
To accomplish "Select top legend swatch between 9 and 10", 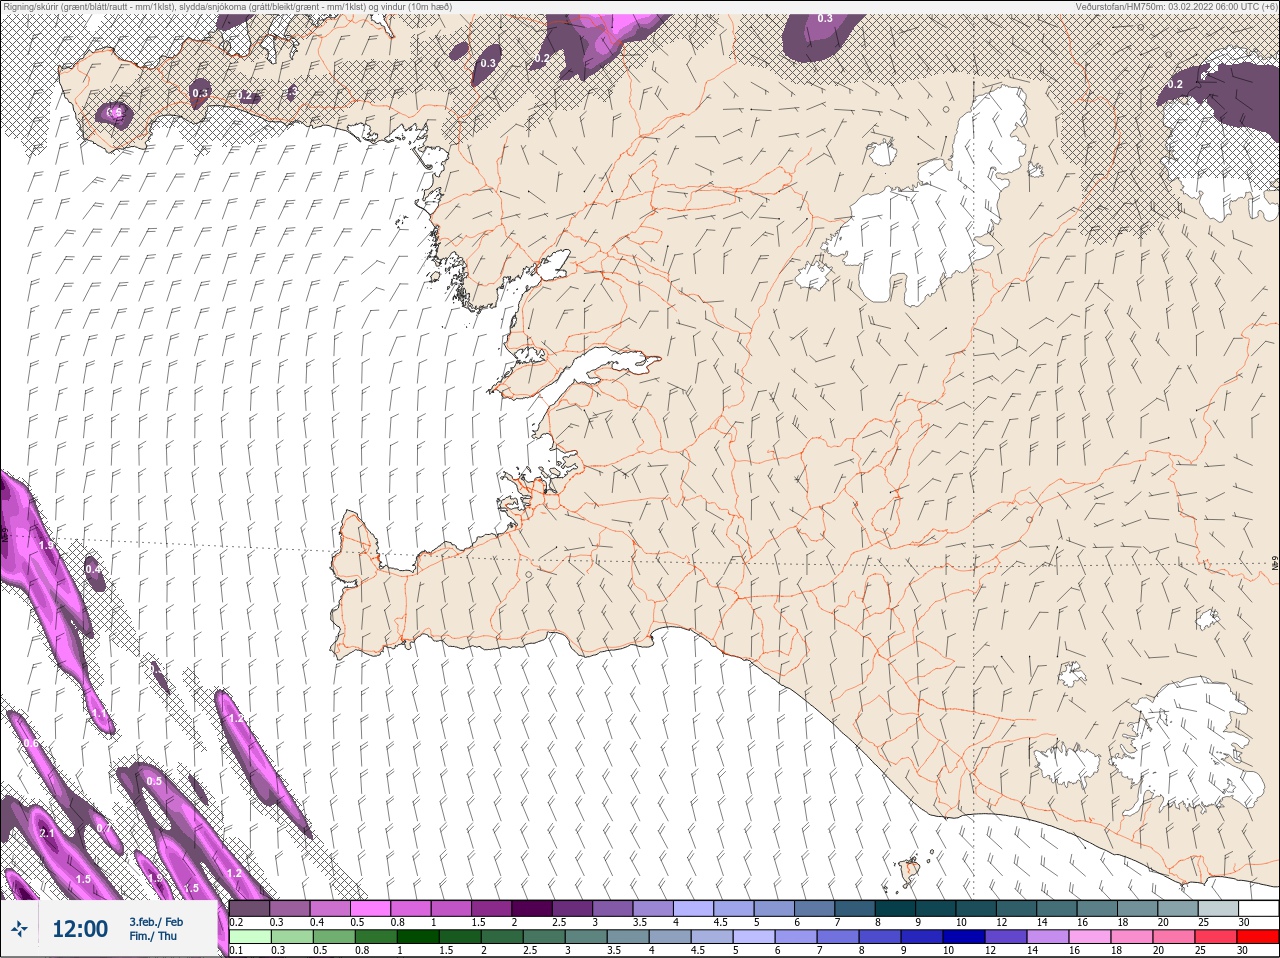I will pos(936,908).
